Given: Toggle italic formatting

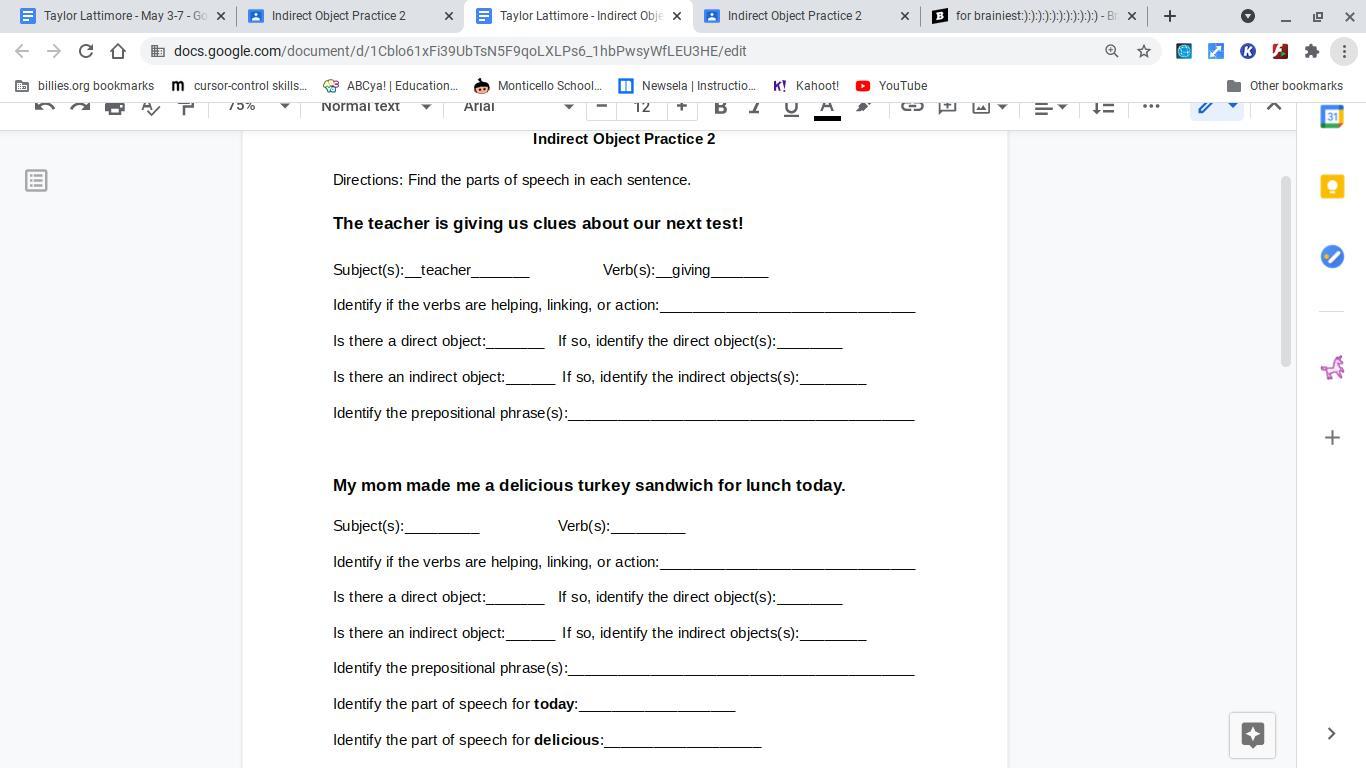Looking at the screenshot, I should click(755, 106).
